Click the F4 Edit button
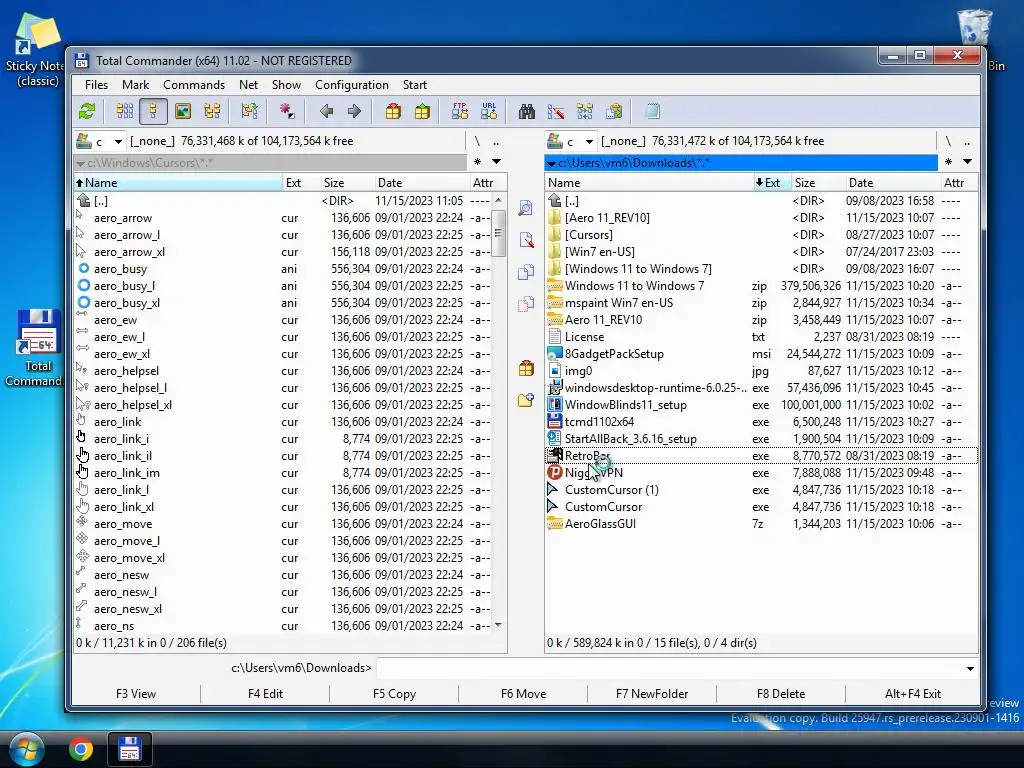Image resolution: width=1024 pixels, height=768 pixels. pos(265,694)
